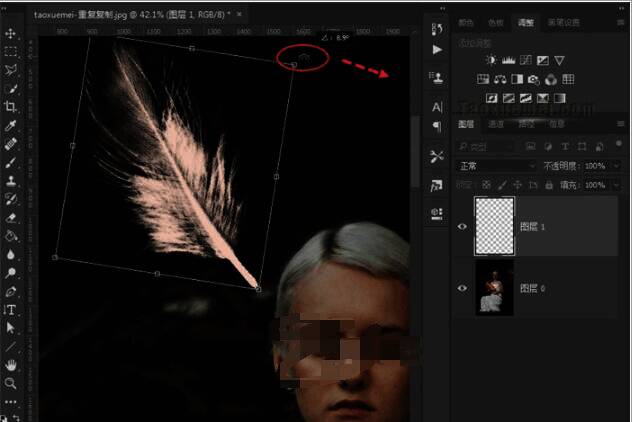Switch to the 颜色 panel tab
The width and height of the screenshot is (633, 422).
tap(466, 22)
